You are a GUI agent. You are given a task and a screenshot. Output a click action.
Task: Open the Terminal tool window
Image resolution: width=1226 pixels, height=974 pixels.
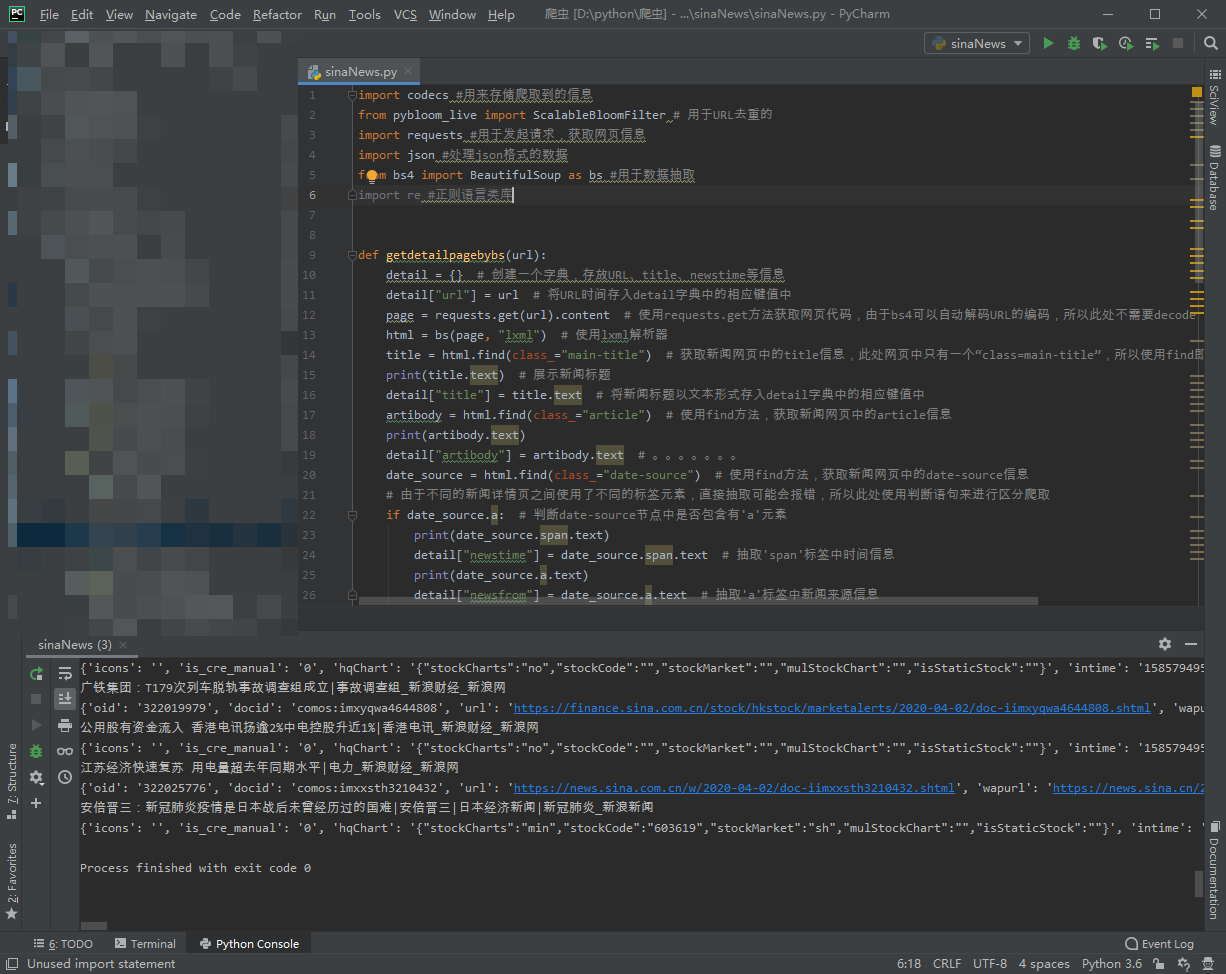tap(145, 944)
